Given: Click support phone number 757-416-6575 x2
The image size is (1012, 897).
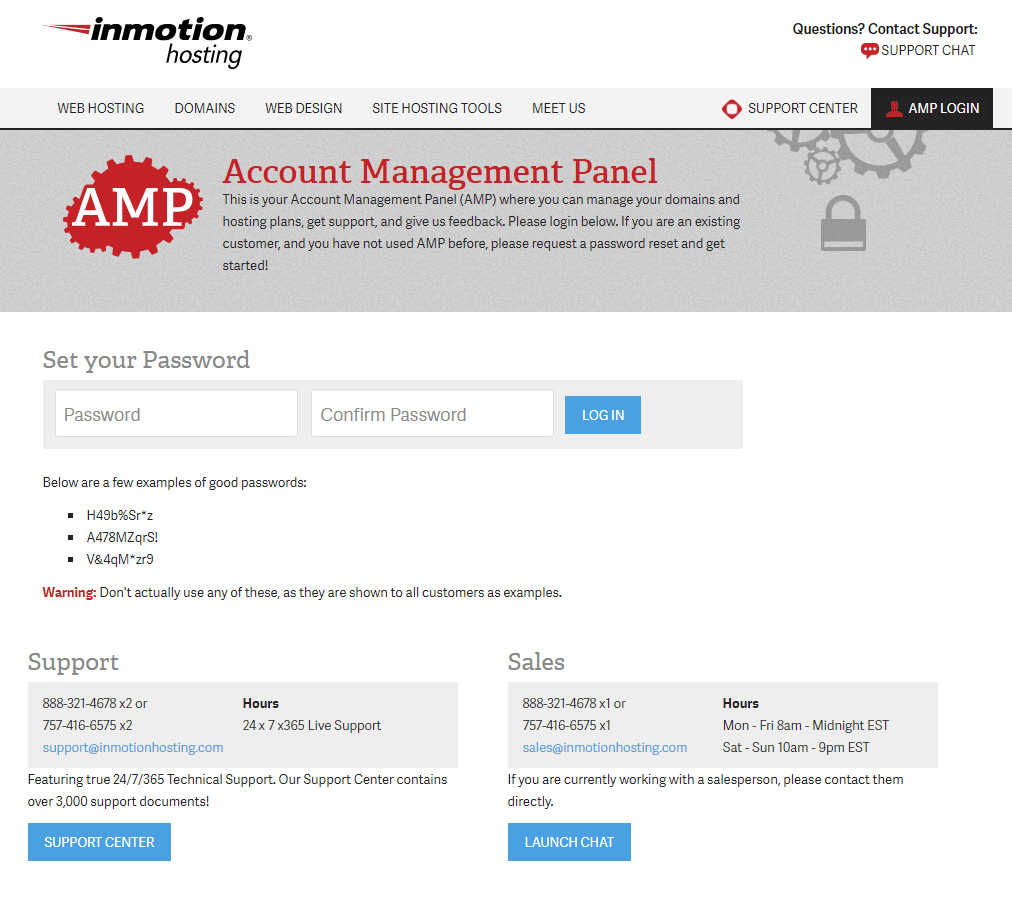Looking at the screenshot, I should pyautogui.click(x=87, y=725).
